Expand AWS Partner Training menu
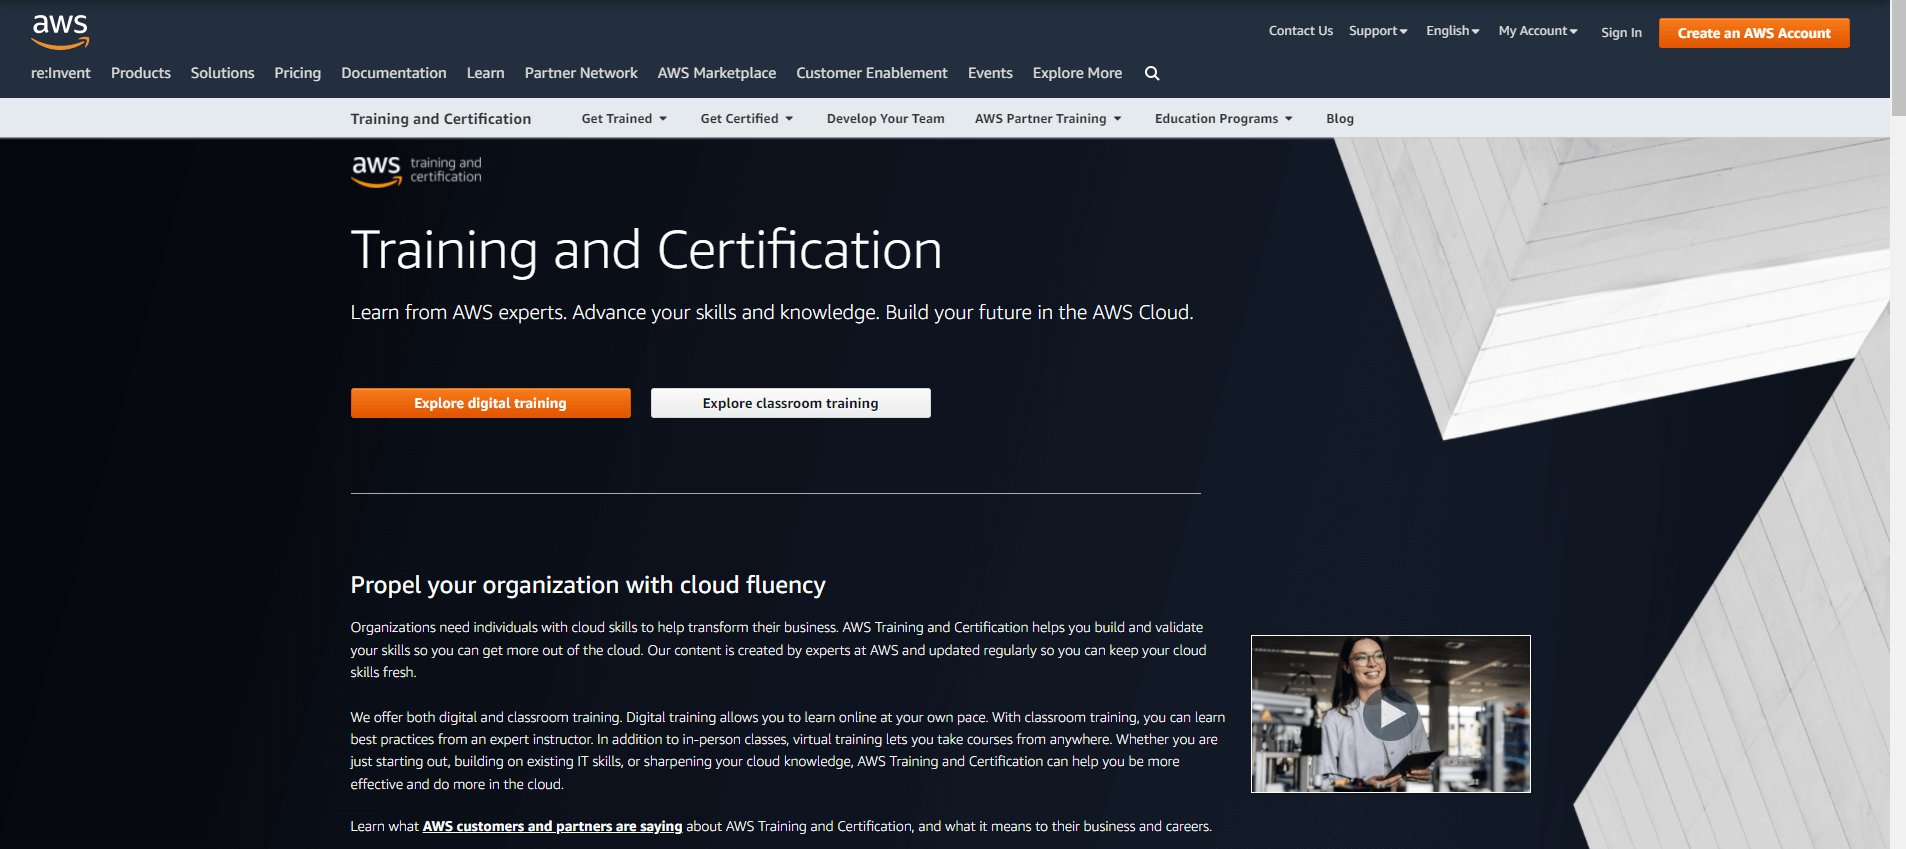This screenshot has height=849, width=1906. click(x=1048, y=118)
